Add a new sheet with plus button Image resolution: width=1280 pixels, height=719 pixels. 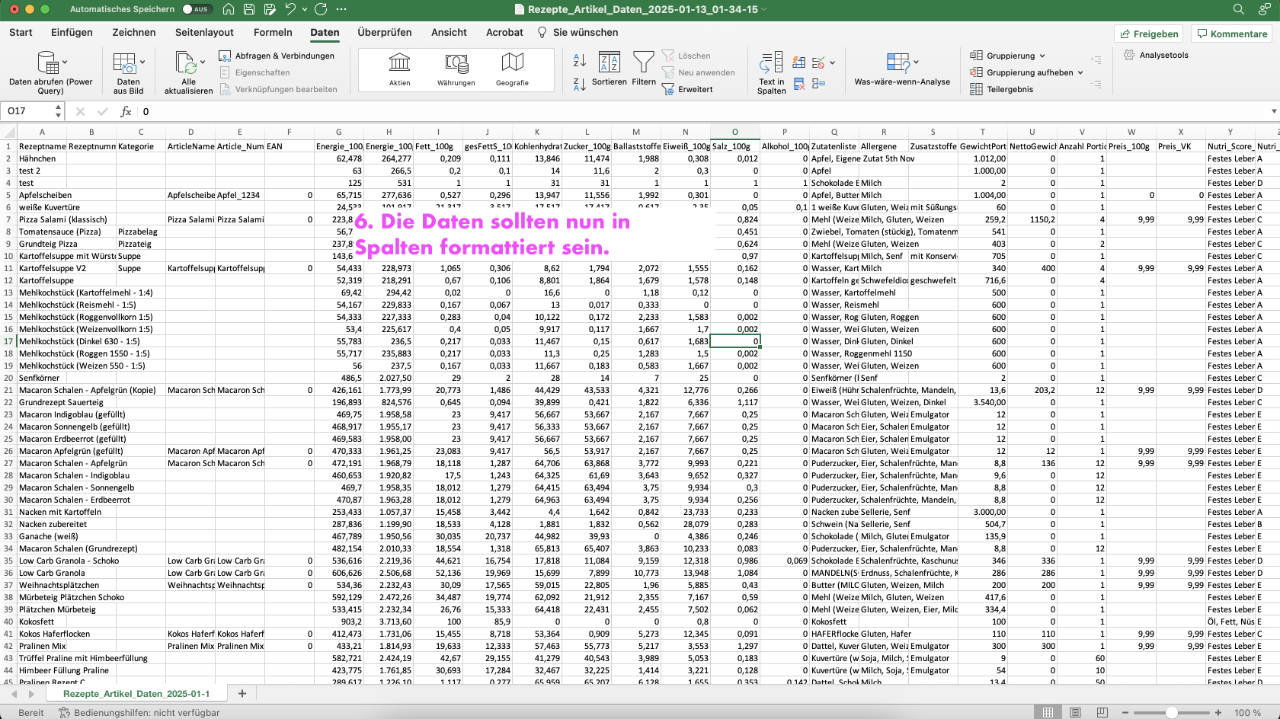[241, 693]
